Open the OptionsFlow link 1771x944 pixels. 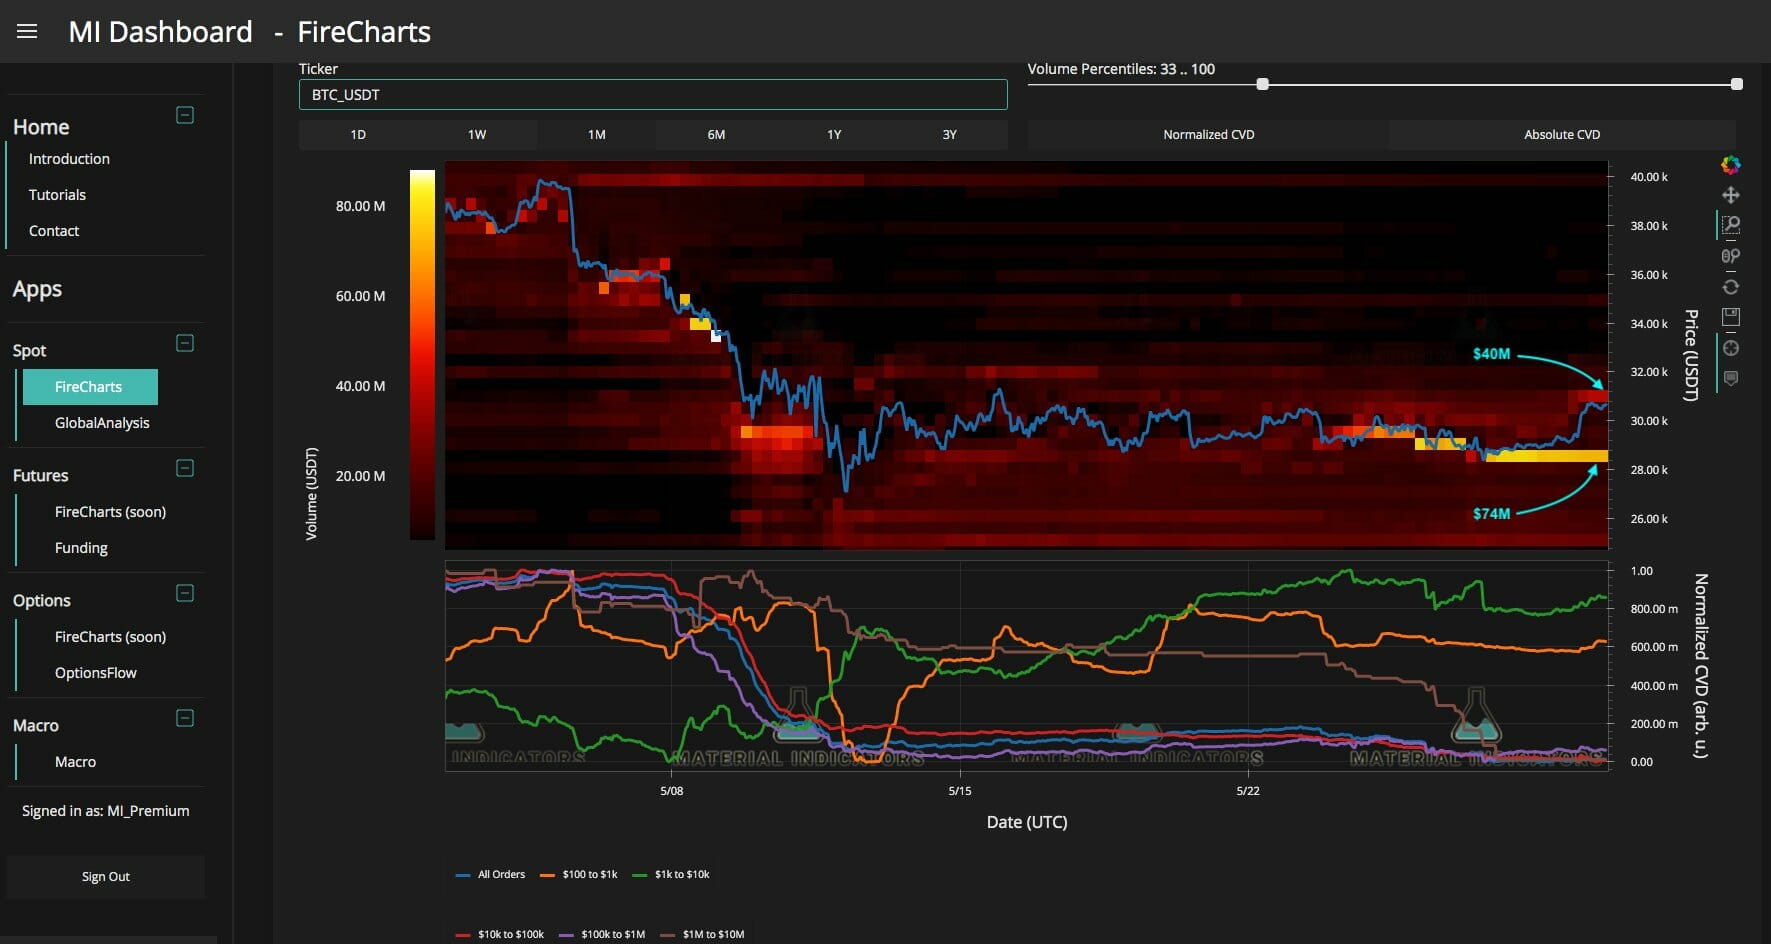(96, 673)
